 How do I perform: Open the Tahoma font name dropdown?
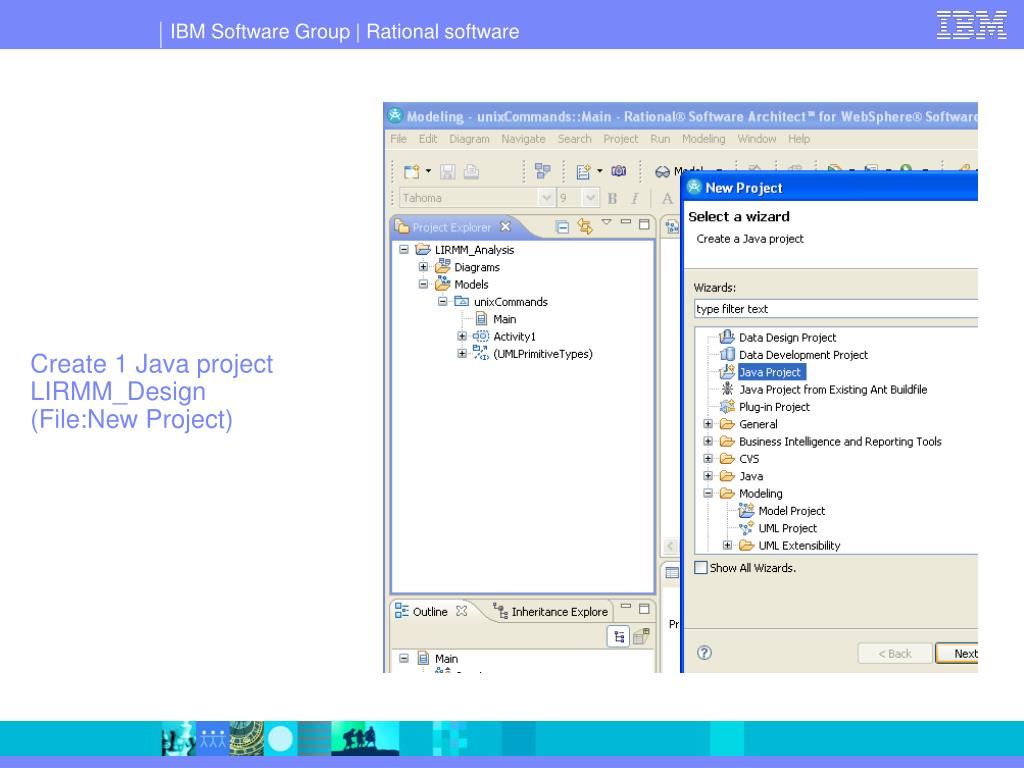546,197
